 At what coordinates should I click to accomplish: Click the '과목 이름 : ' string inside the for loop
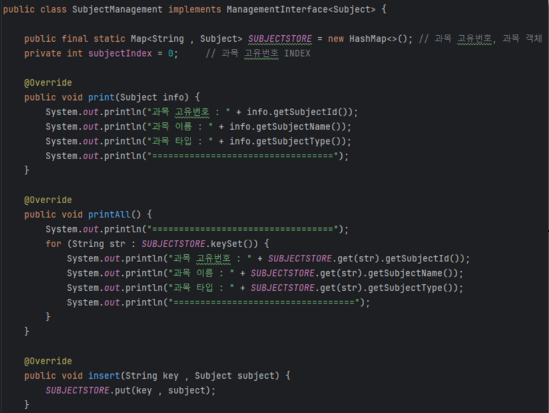click(x=201, y=273)
